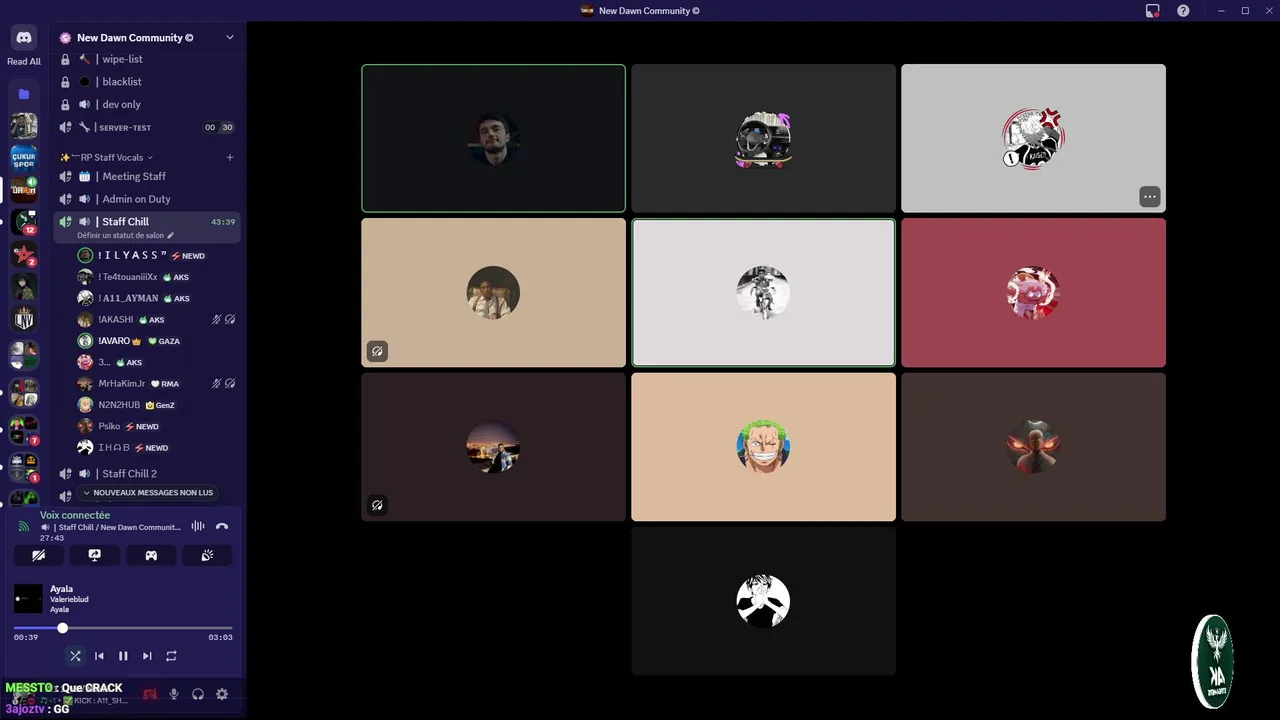Turn on camera in voice panel
This screenshot has height=720, width=1280.
(x=38, y=555)
